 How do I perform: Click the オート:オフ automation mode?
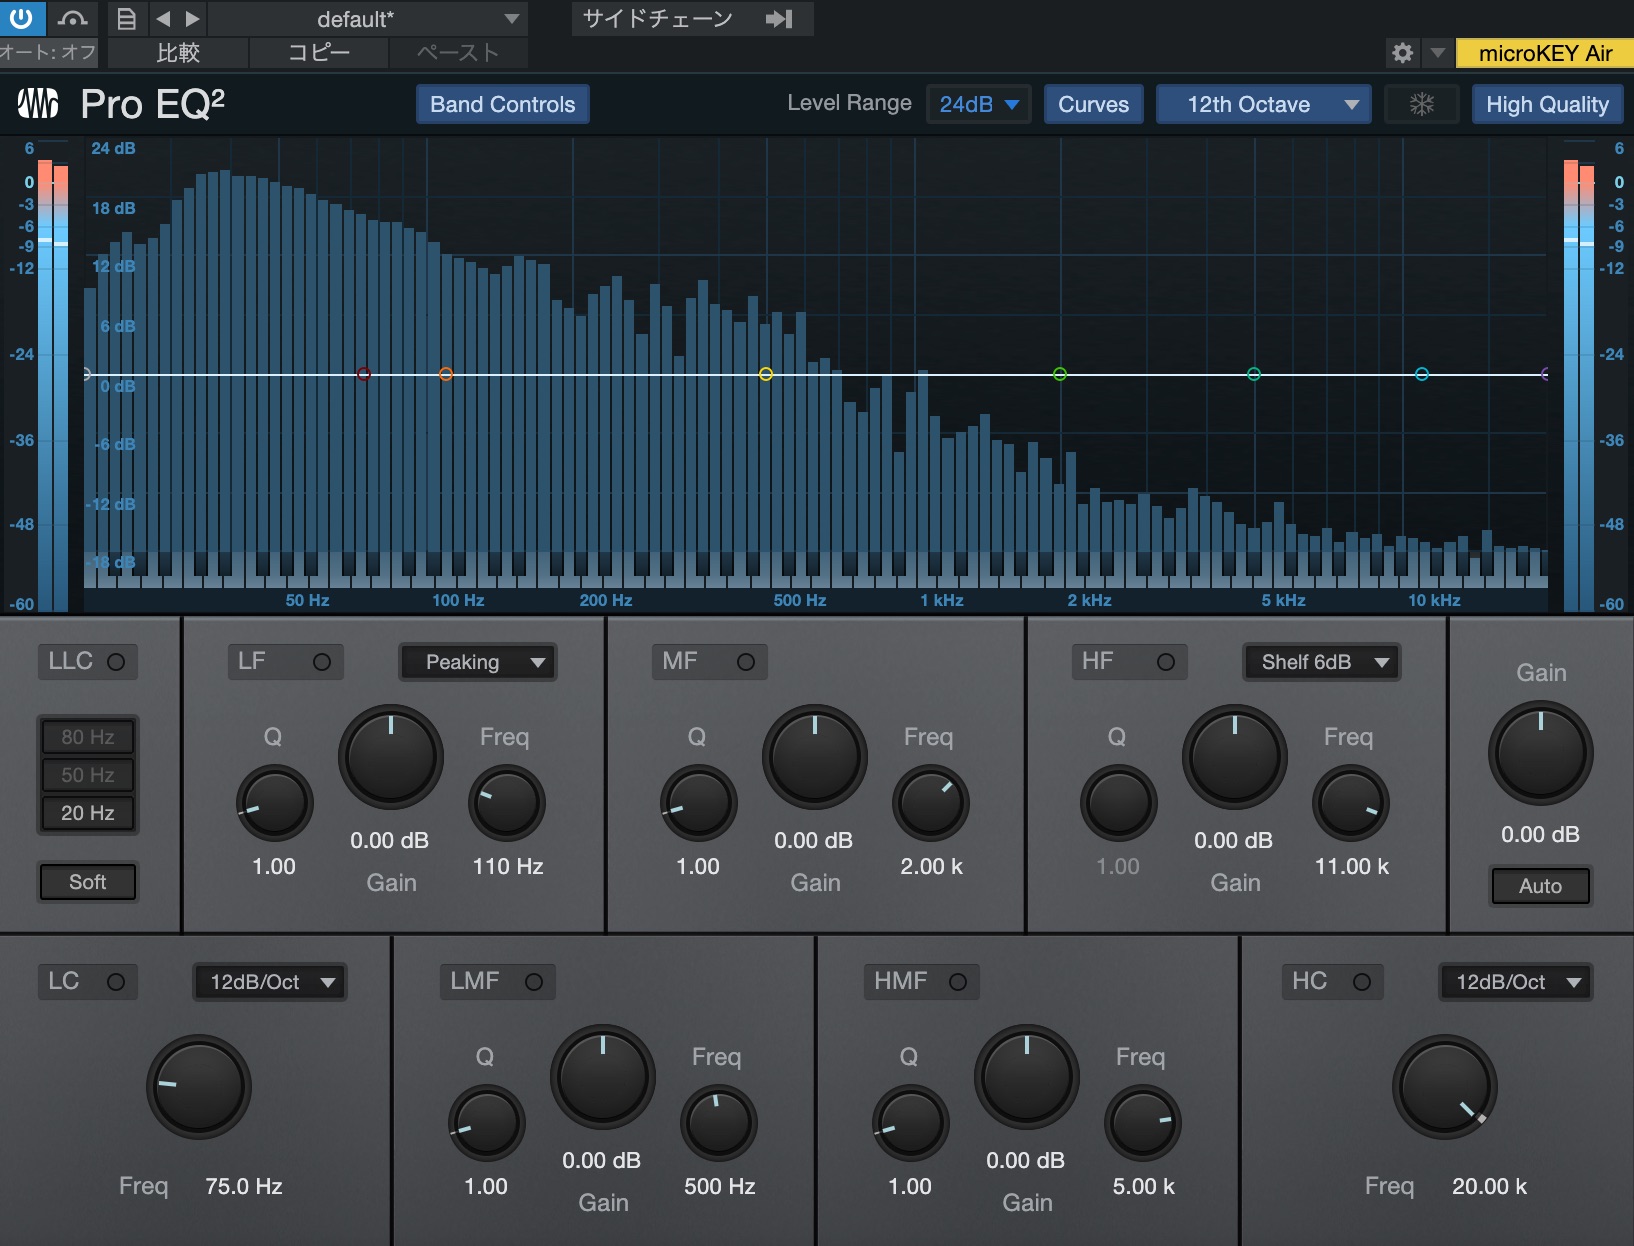[48, 52]
